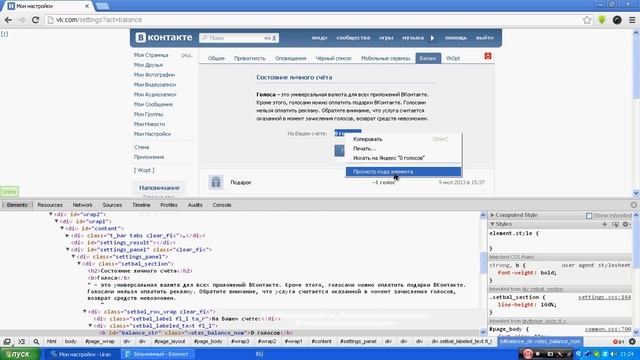The height and width of the screenshot is (360, 640).
Task: Click the сообщества header link
Action: (x=353, y=38)
